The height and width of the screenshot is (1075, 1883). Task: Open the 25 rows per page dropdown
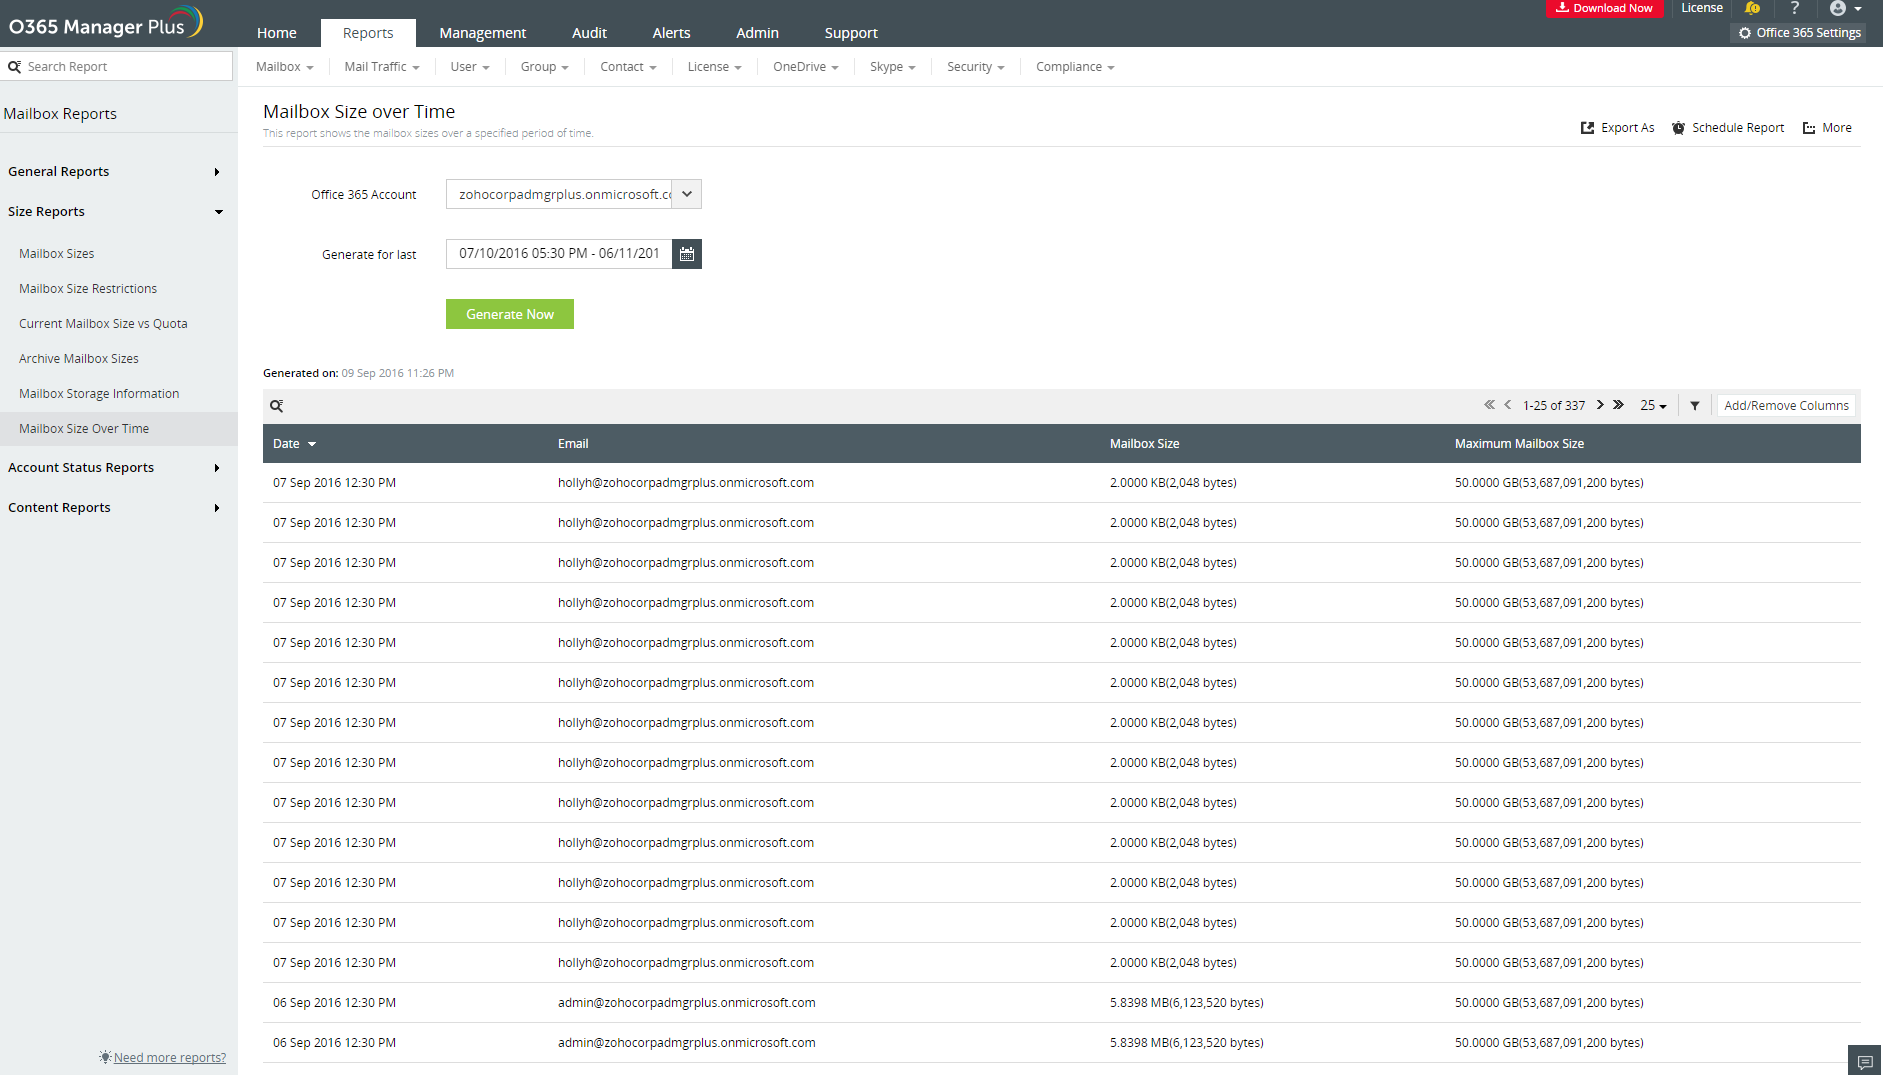[1653, 405]
